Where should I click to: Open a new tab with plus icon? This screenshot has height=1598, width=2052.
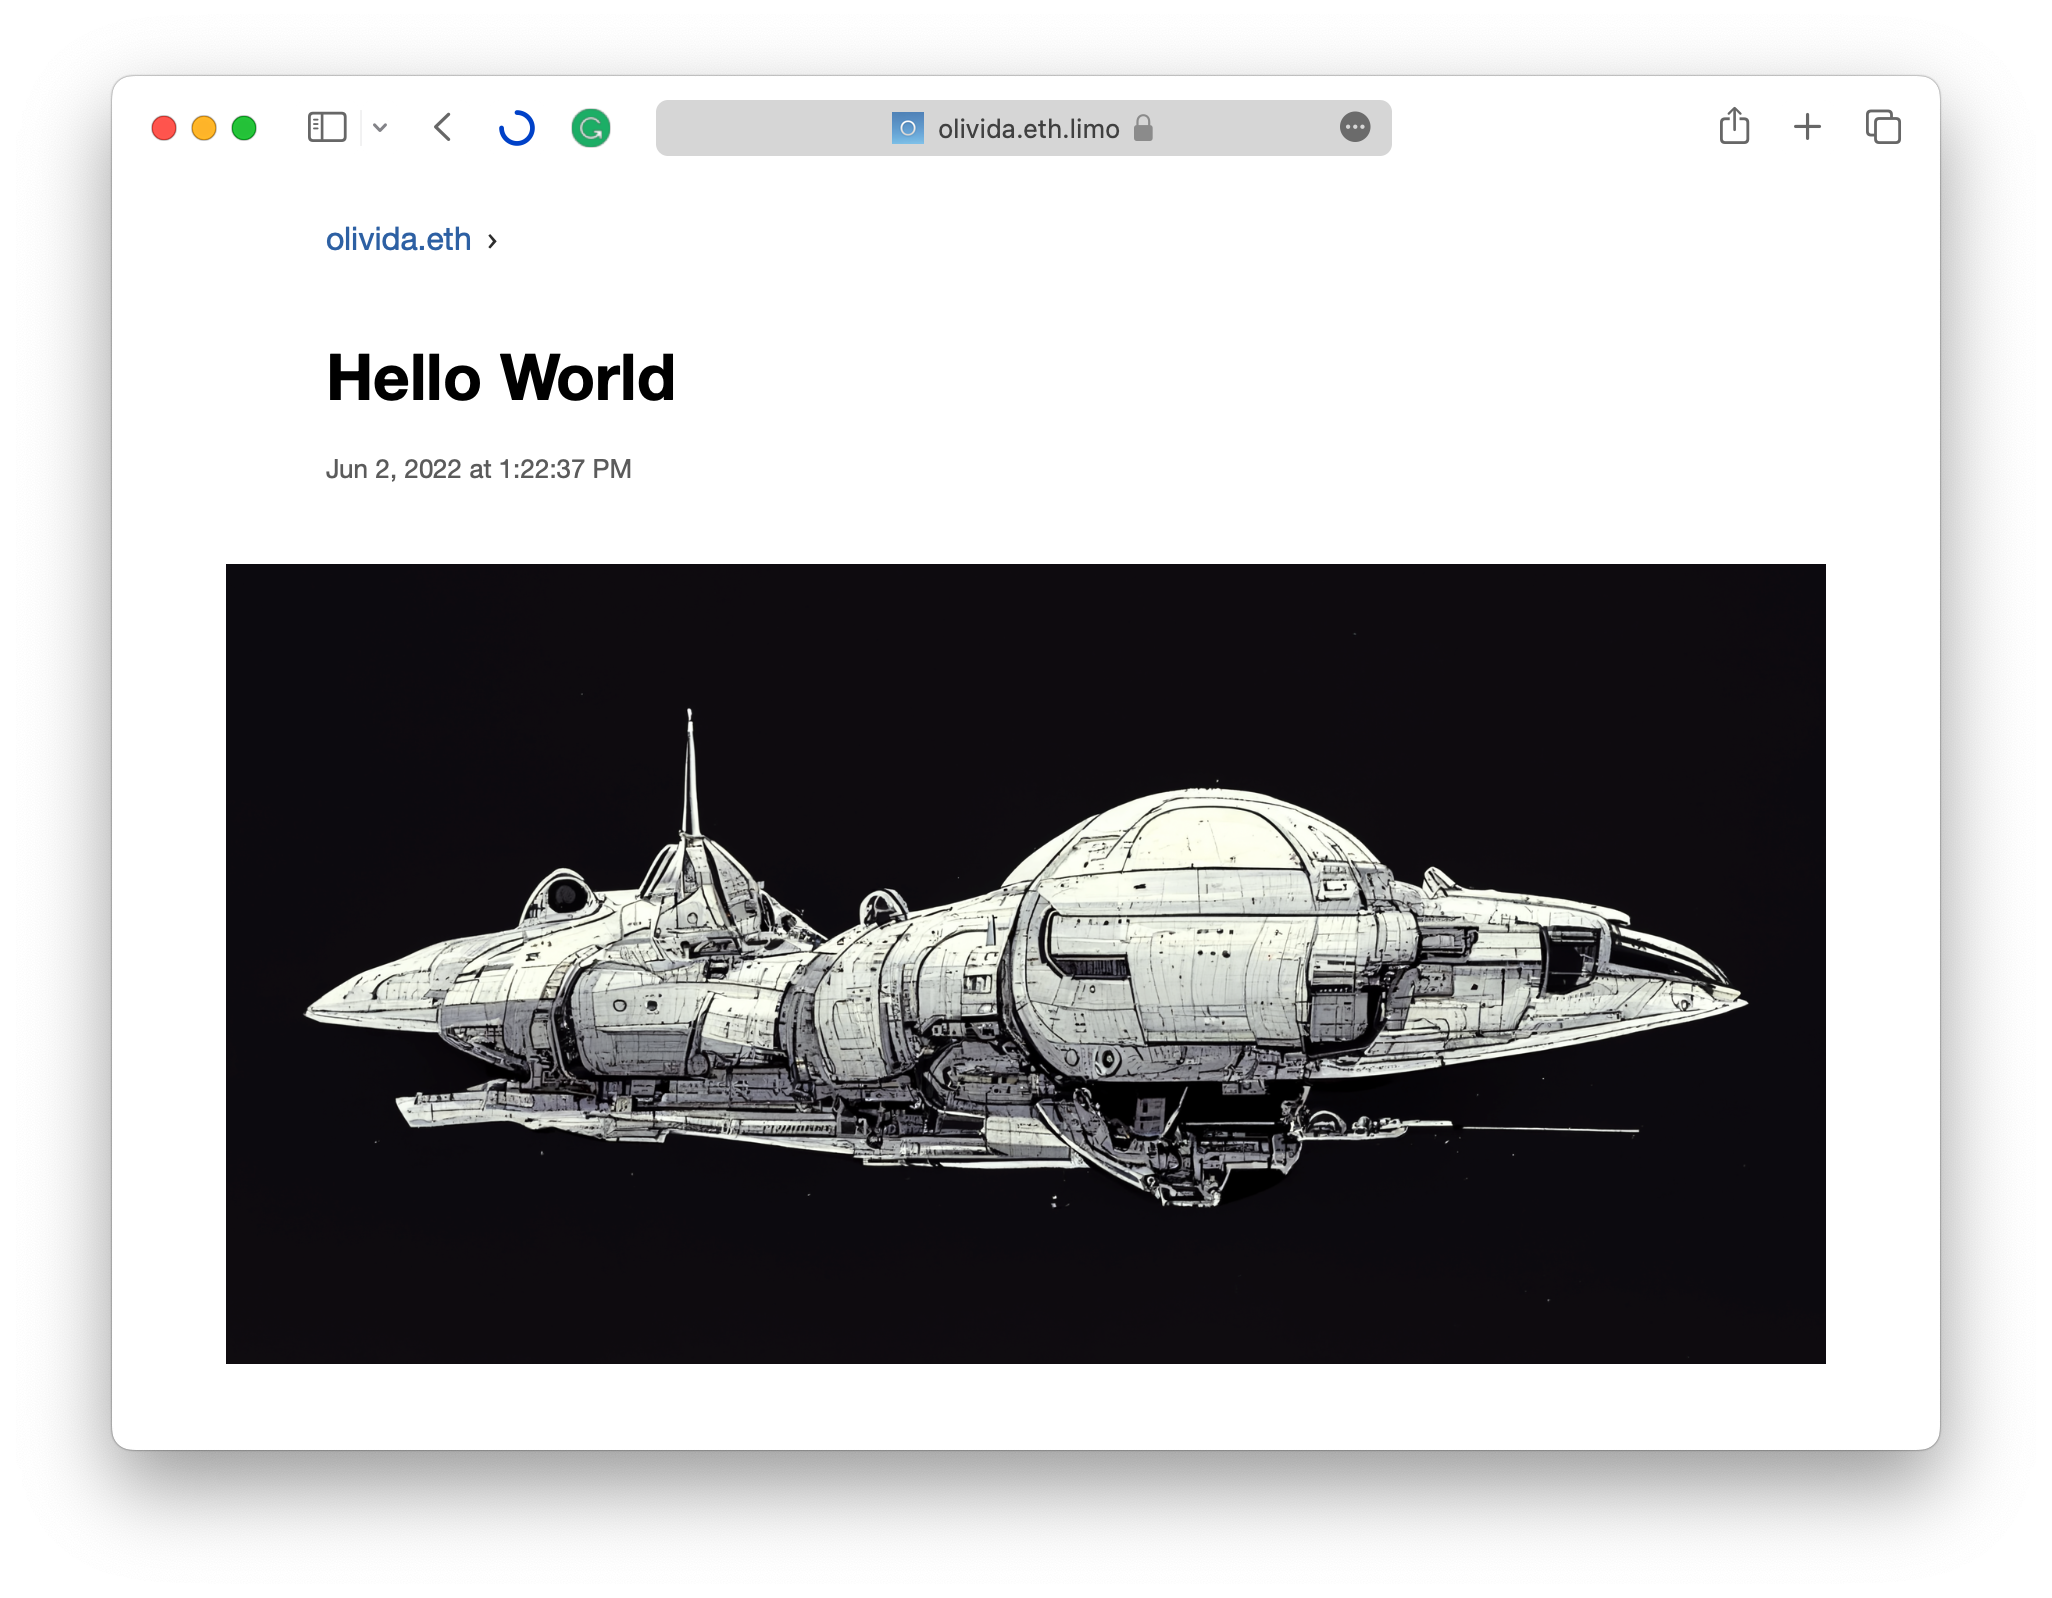pos(1807,127)
